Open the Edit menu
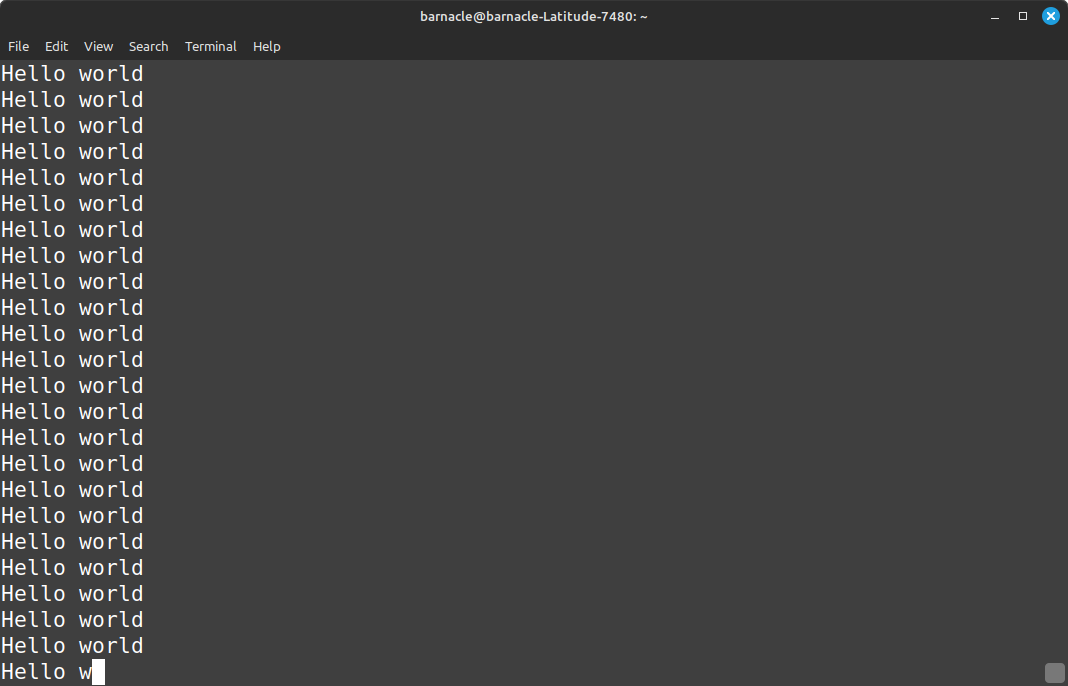This screenshot has width=1068, height=686. tap(57, 47)
